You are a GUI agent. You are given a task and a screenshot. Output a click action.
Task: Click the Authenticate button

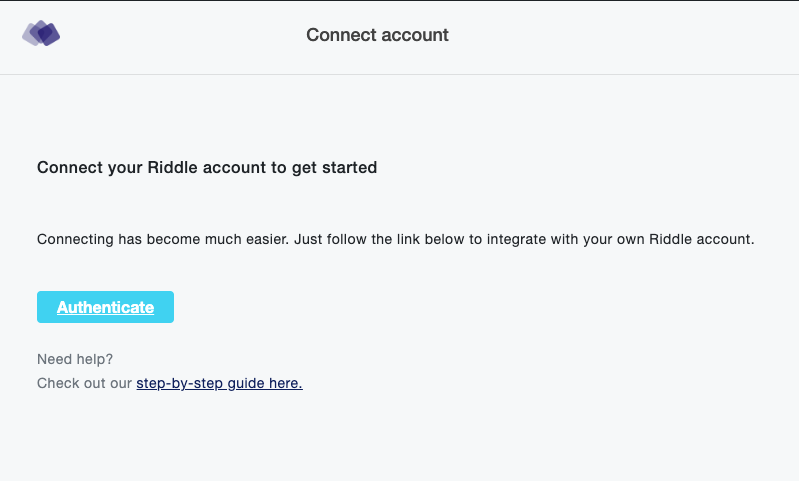[105, 307]
